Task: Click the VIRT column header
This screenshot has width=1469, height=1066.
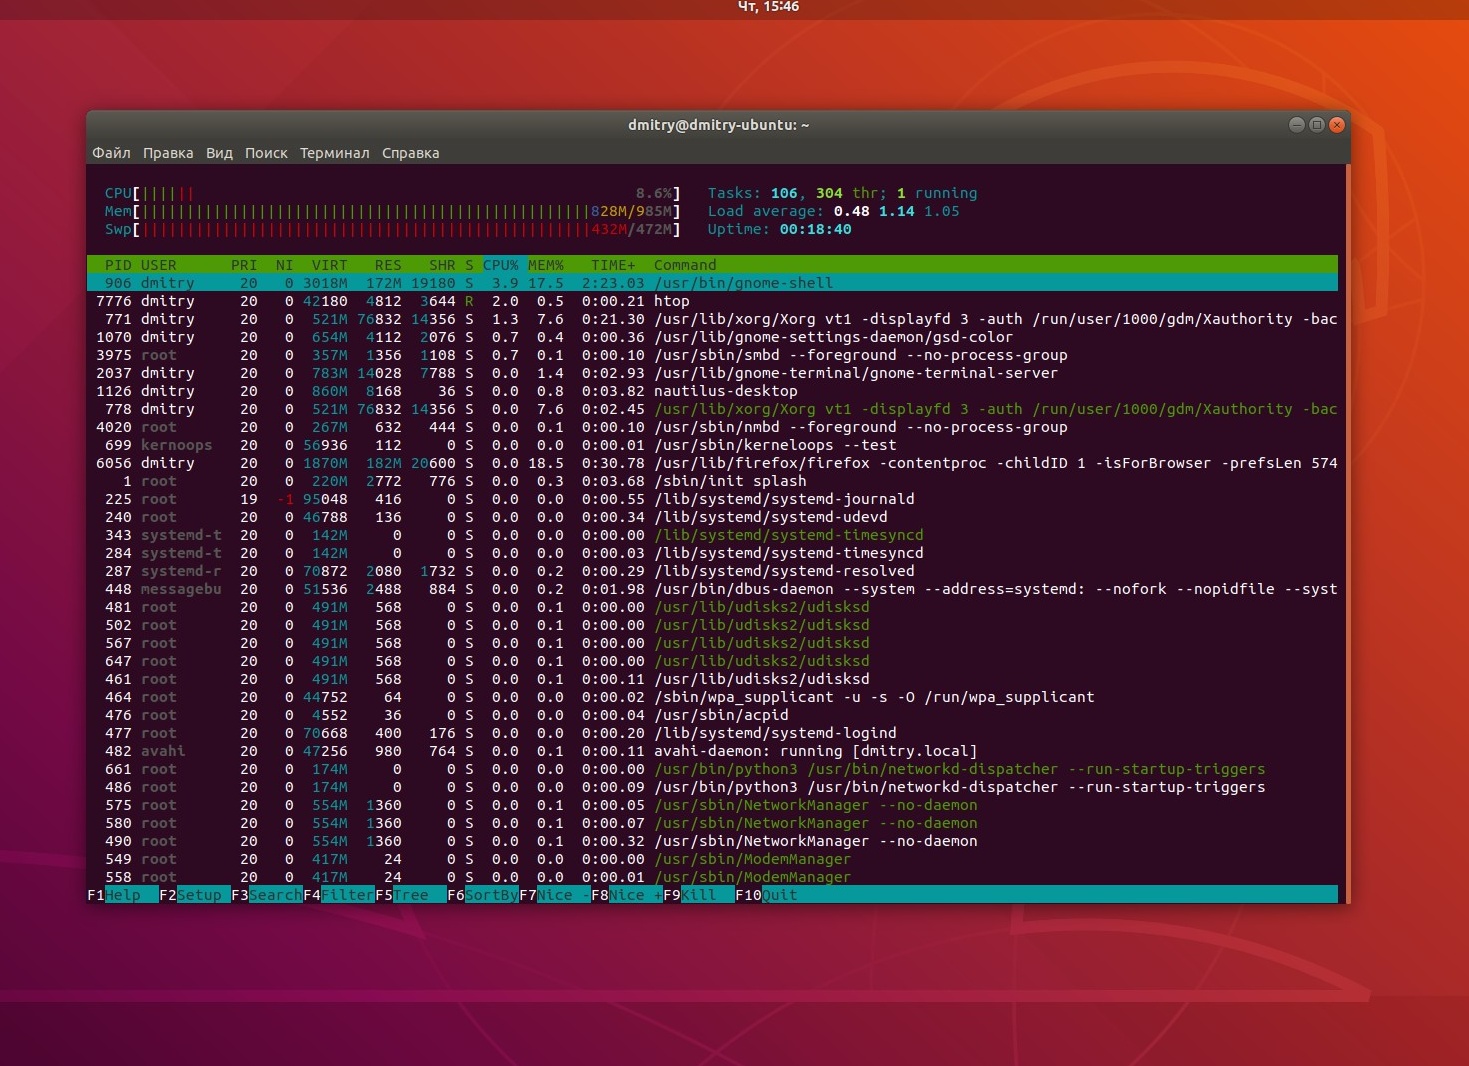Action: (330, 265)
